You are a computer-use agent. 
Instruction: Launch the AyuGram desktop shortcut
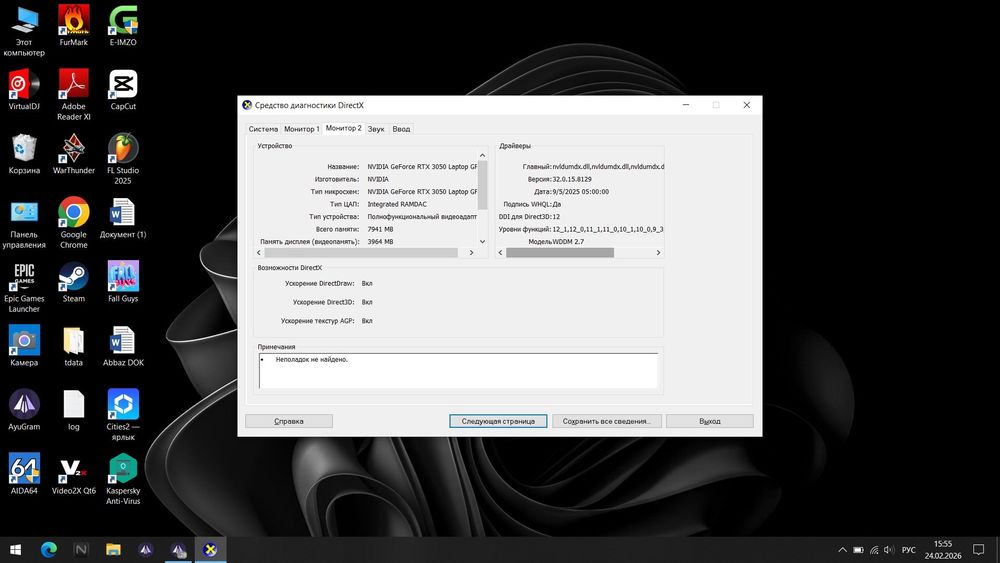pyautogui.click(x=24, y=411)
